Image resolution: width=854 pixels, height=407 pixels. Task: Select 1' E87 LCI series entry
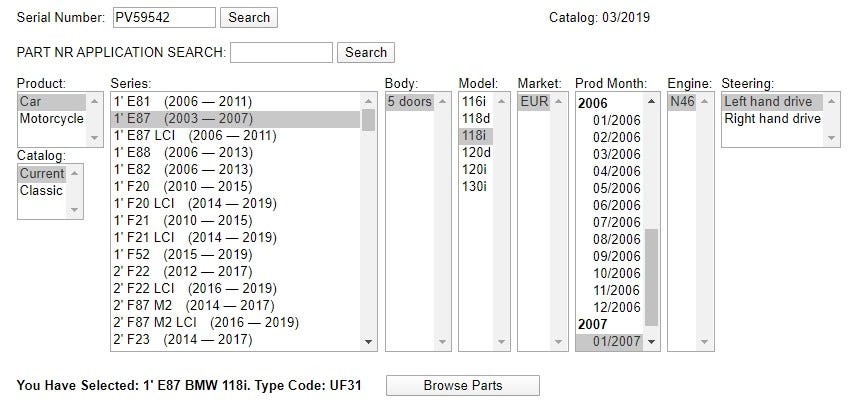pos(194,136)
